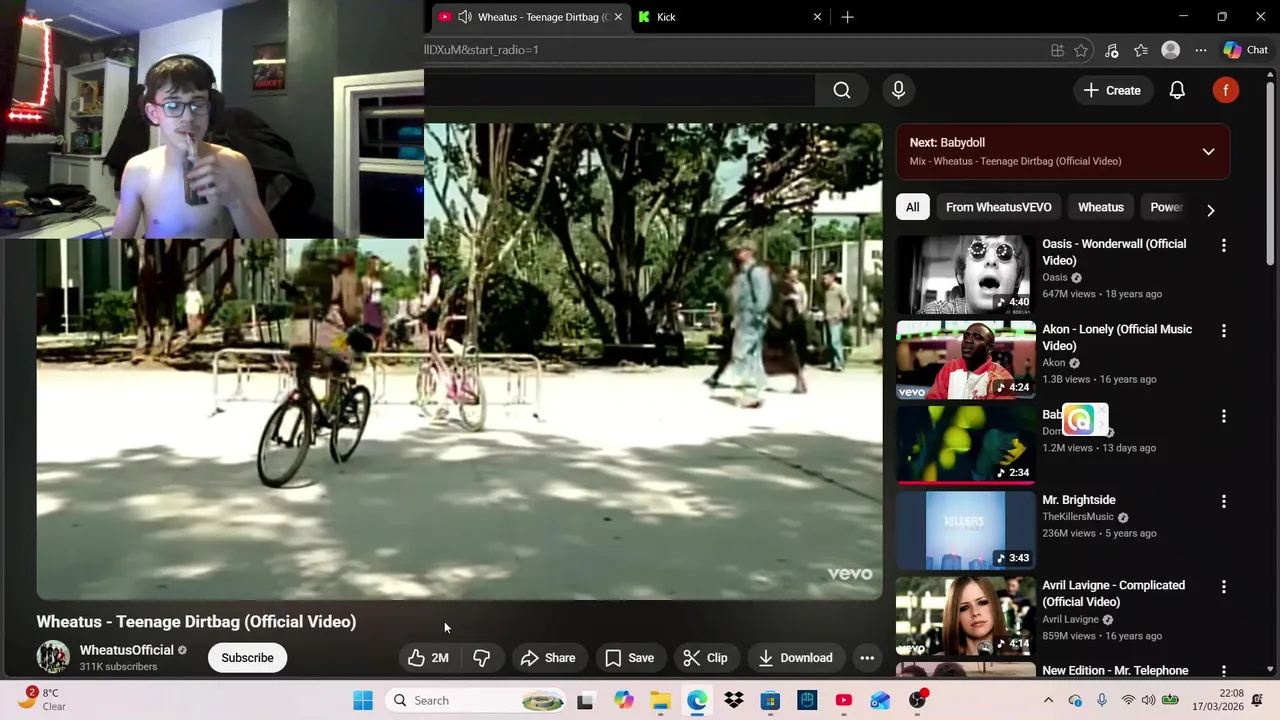The height and width of the screenshot is (720, 1280).
Task: Click the Create button
Action: (x=1112, y=90)
